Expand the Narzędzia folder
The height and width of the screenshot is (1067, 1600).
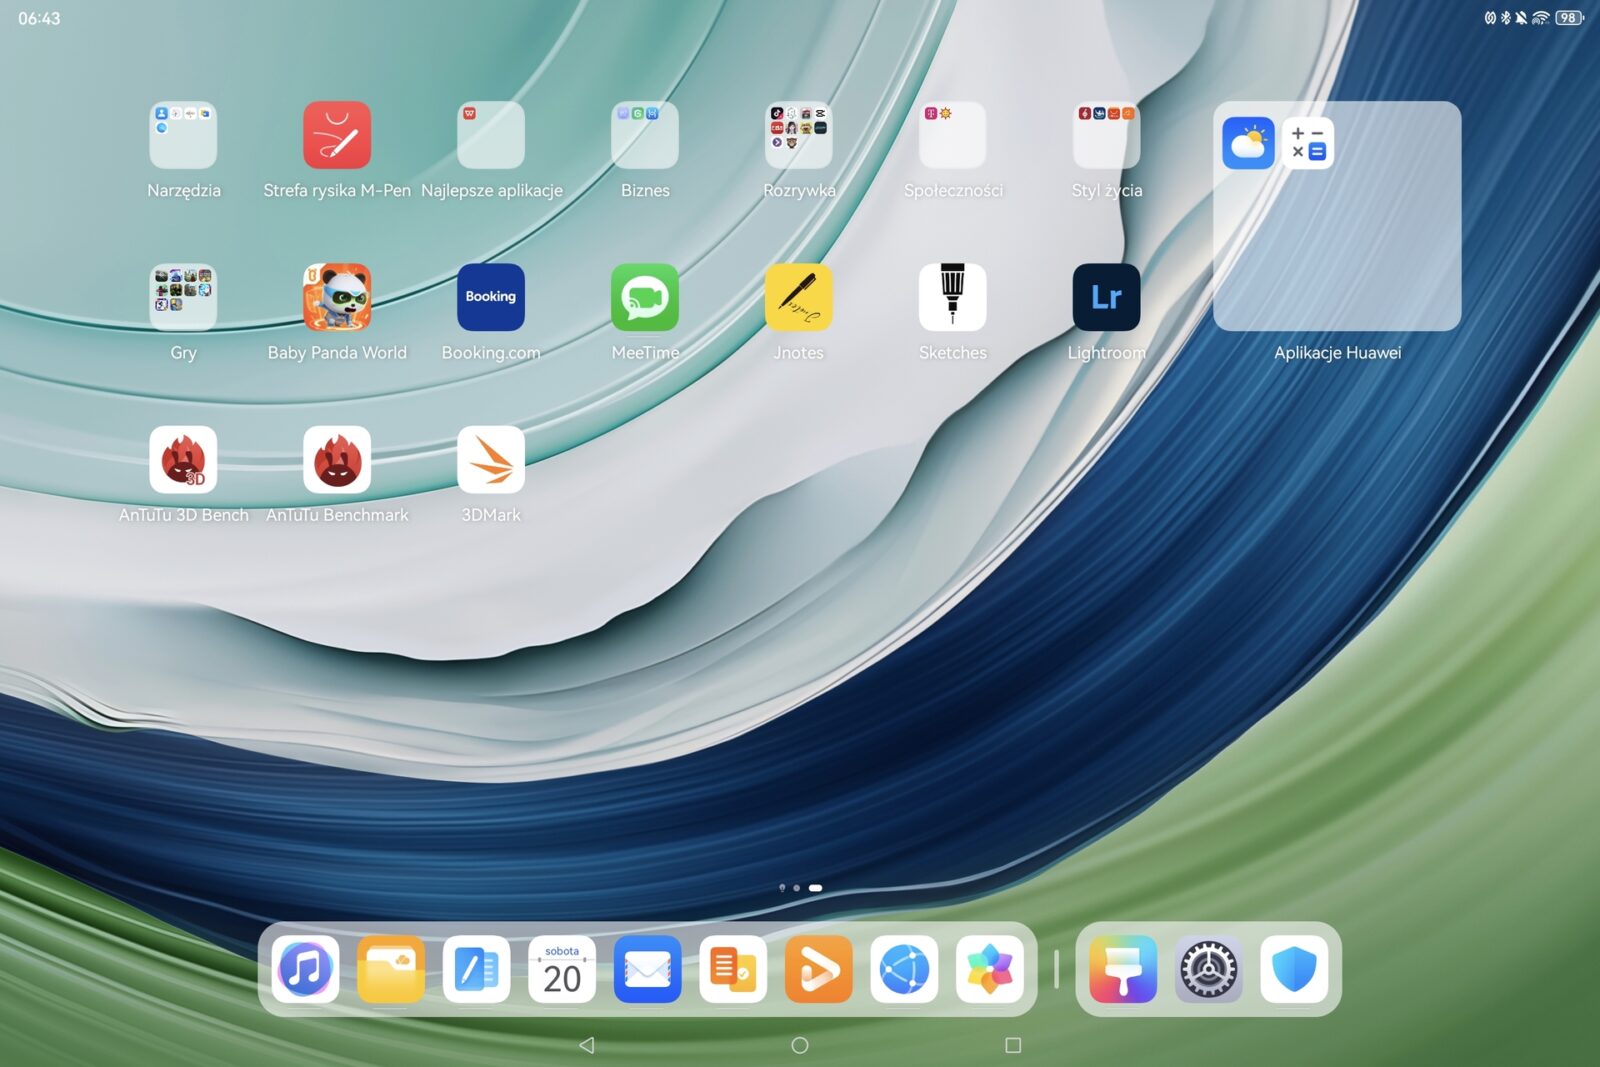(183, 135)
